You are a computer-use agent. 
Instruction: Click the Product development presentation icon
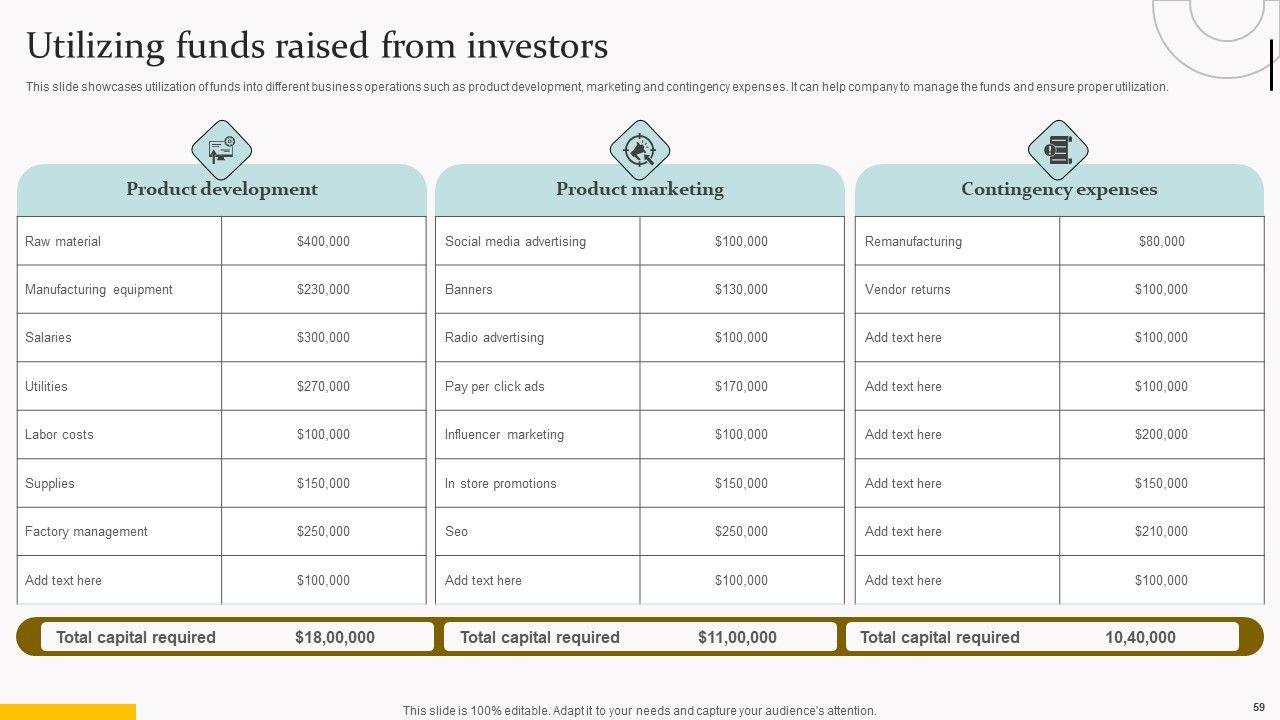pos(221,150)
